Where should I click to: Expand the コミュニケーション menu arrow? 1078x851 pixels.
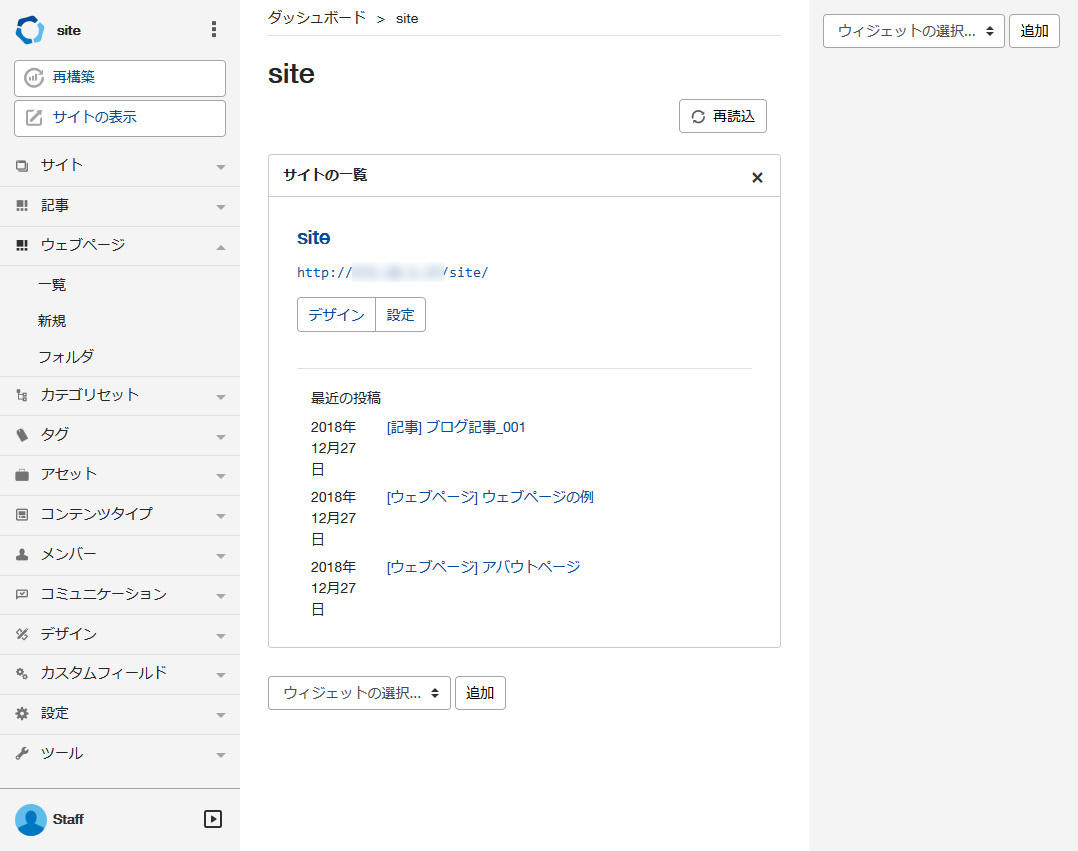(x=221, y=595)
